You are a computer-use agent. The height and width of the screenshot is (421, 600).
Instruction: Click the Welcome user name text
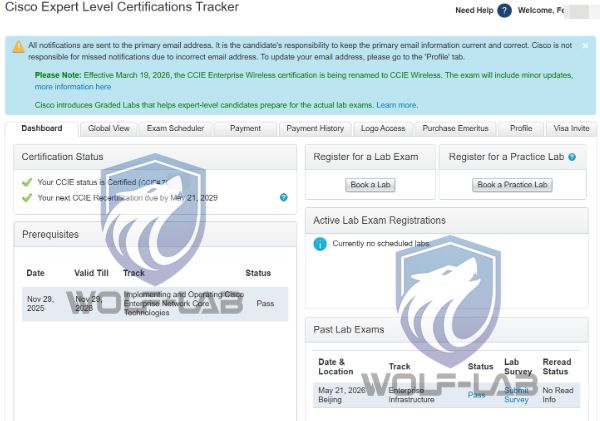tap(541, 10)
